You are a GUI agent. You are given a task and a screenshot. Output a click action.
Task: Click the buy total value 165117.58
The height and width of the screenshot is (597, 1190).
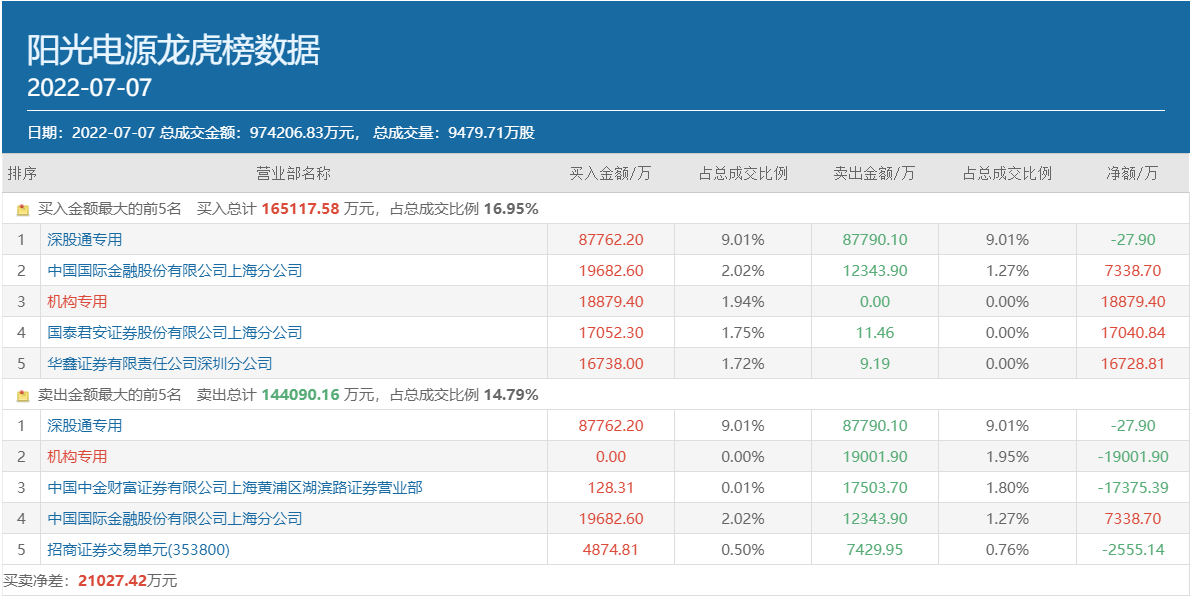tap(300, 209)
